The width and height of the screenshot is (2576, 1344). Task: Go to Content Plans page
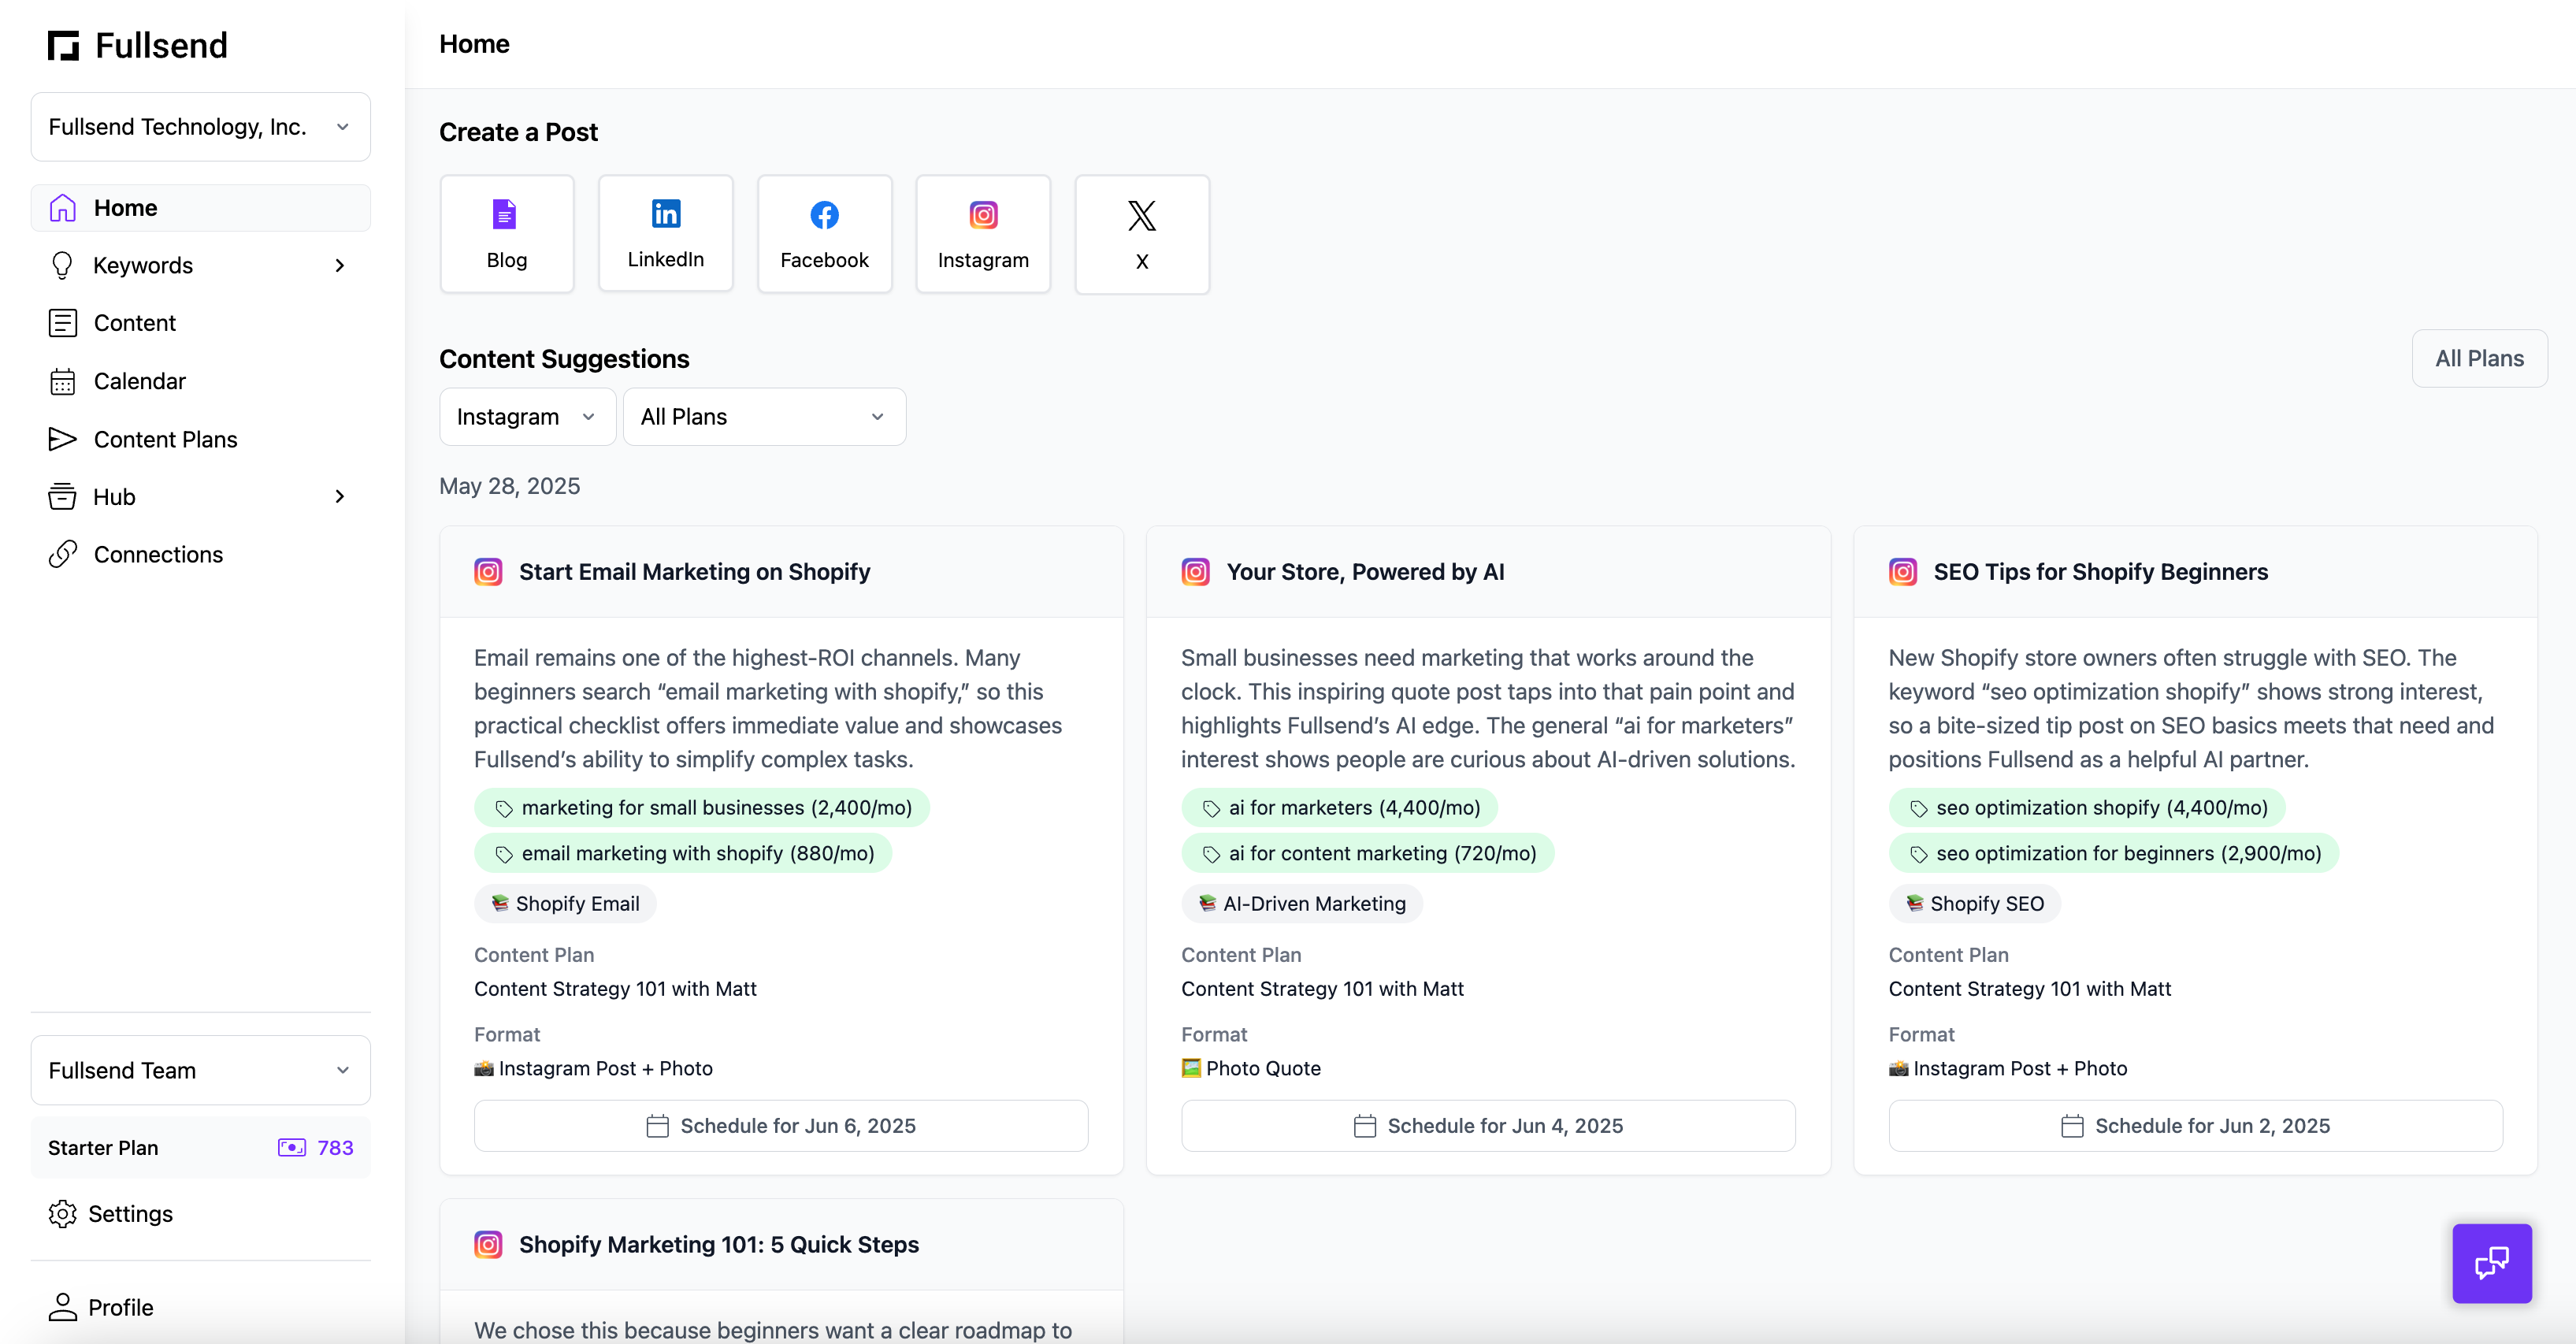point(165,439)
